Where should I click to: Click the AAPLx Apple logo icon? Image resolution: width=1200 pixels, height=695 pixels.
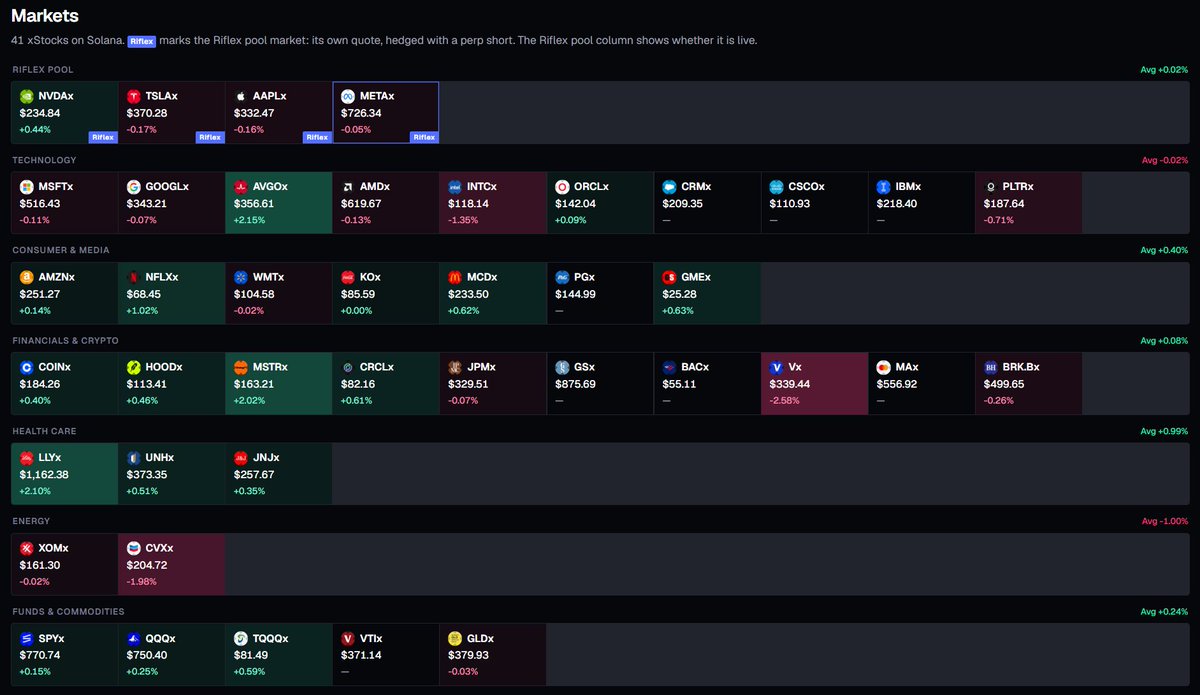pos(241,96)
